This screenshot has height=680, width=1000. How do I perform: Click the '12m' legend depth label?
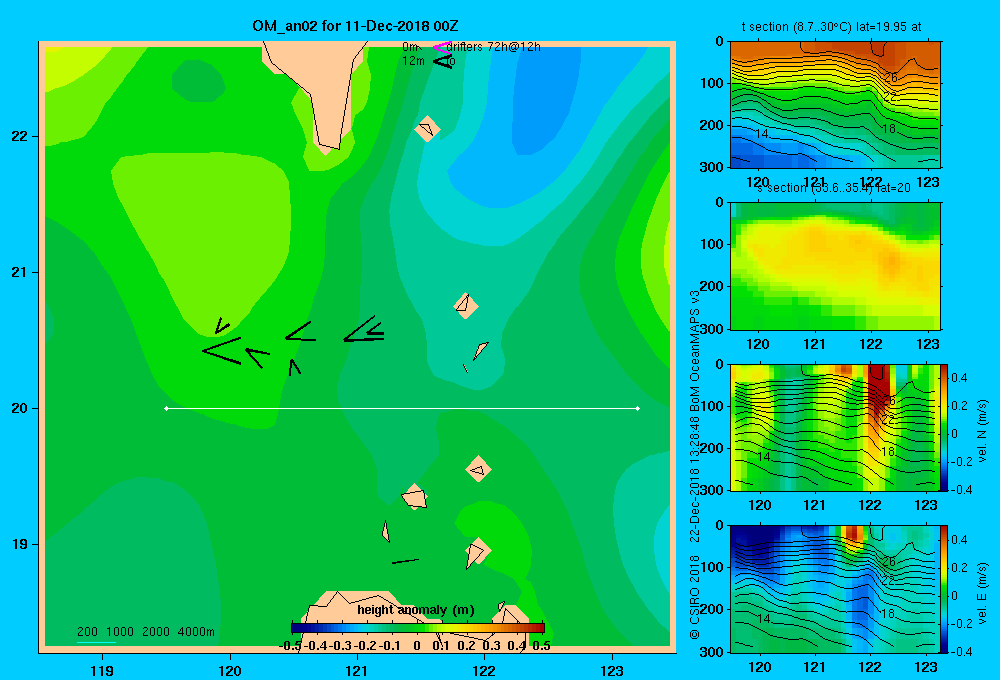point(413,61)
